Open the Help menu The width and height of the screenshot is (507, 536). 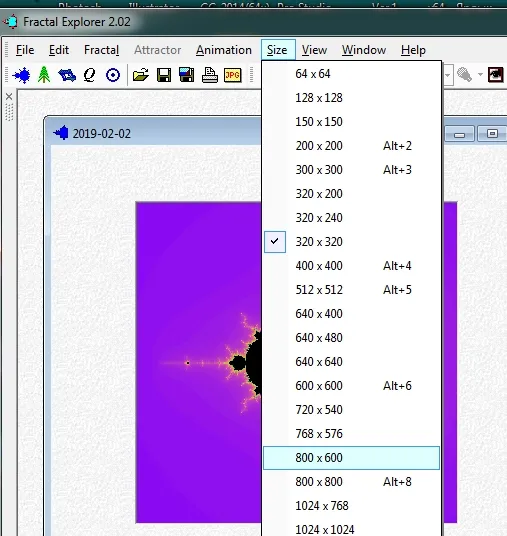tap(413, 50)
